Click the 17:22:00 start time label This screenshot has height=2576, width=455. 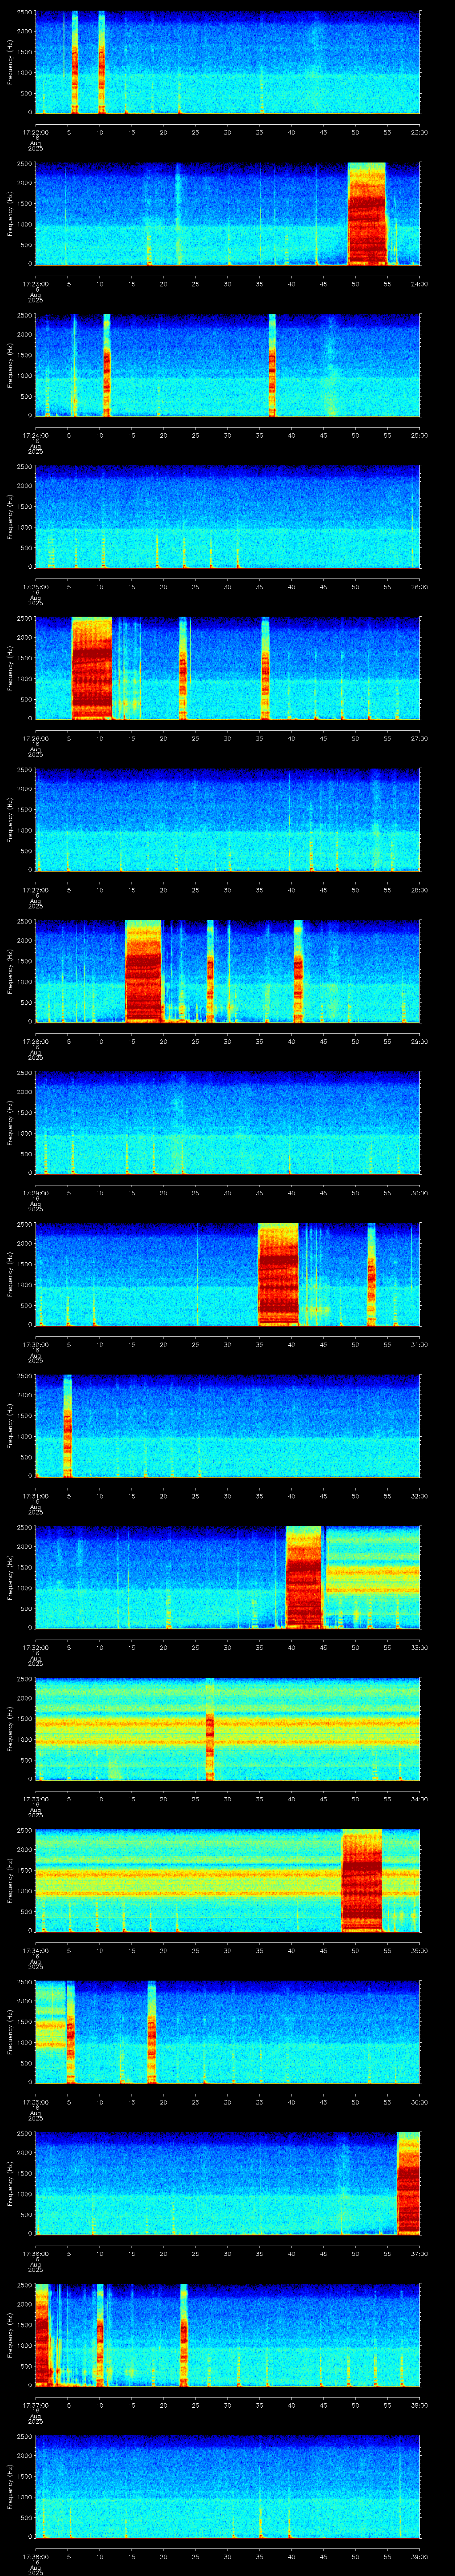pyautogui.click(x=35, y=132)
